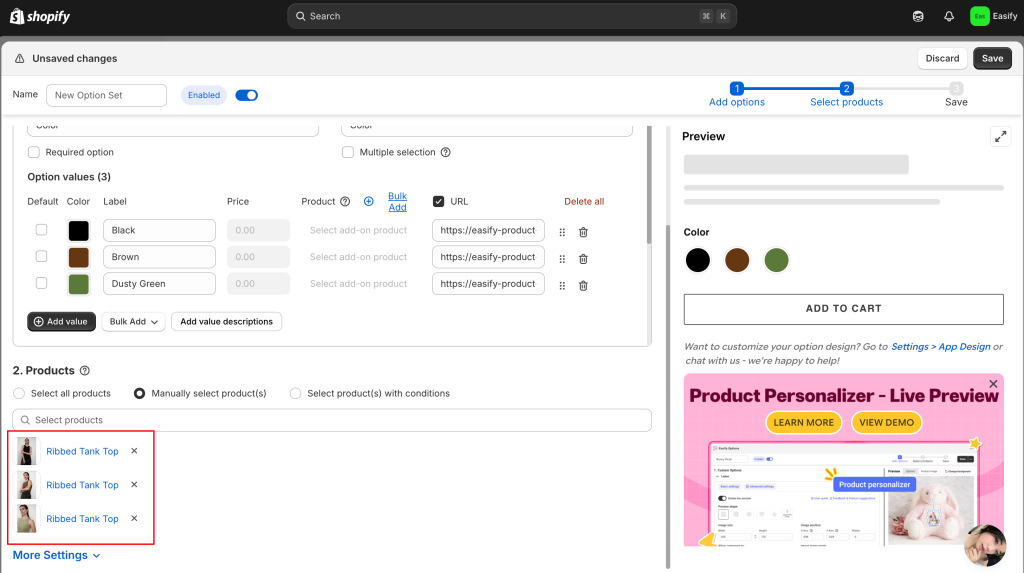1024x573 pixels.
Task: Enable the Multiple selection checkbox
Action: pos(348,153)
